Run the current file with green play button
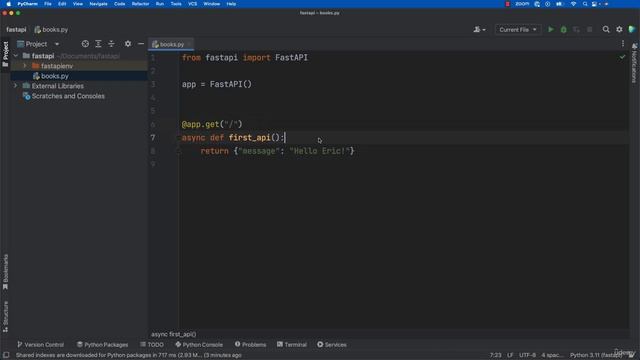The width and height of the screenshot is (640, 360). coord(551,29)
